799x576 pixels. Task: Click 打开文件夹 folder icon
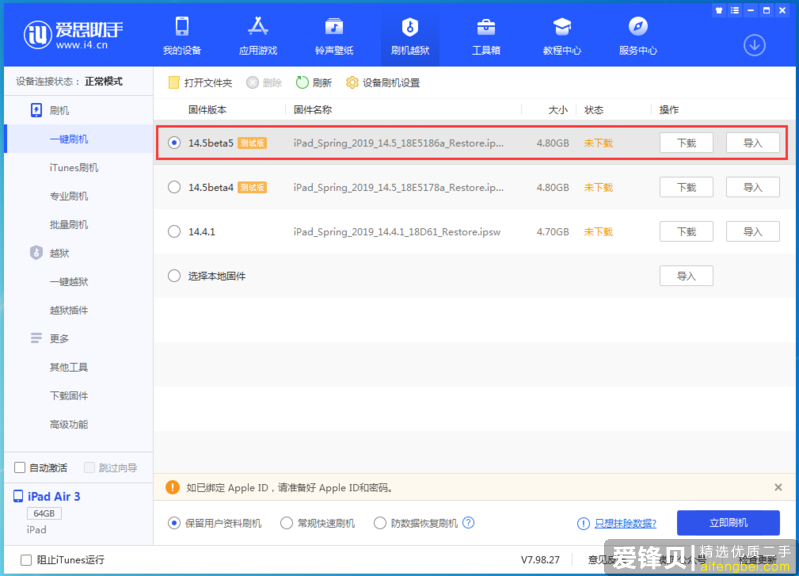174,83
